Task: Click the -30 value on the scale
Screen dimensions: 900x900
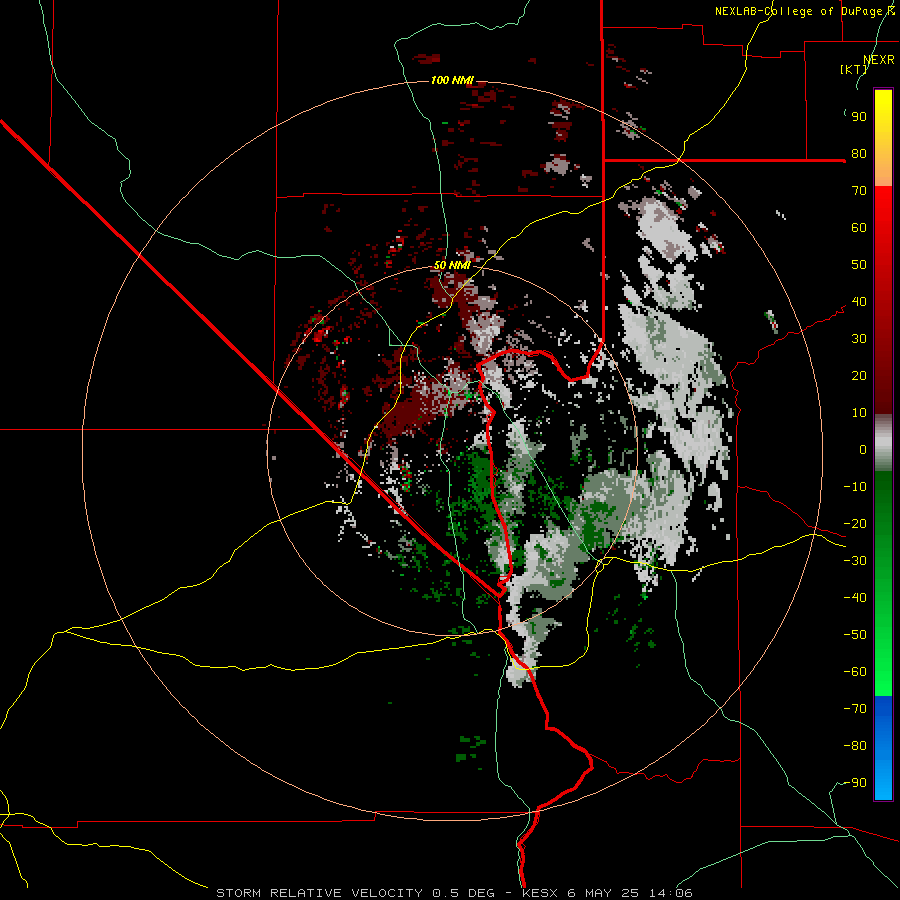Action: tap(855, 561)
